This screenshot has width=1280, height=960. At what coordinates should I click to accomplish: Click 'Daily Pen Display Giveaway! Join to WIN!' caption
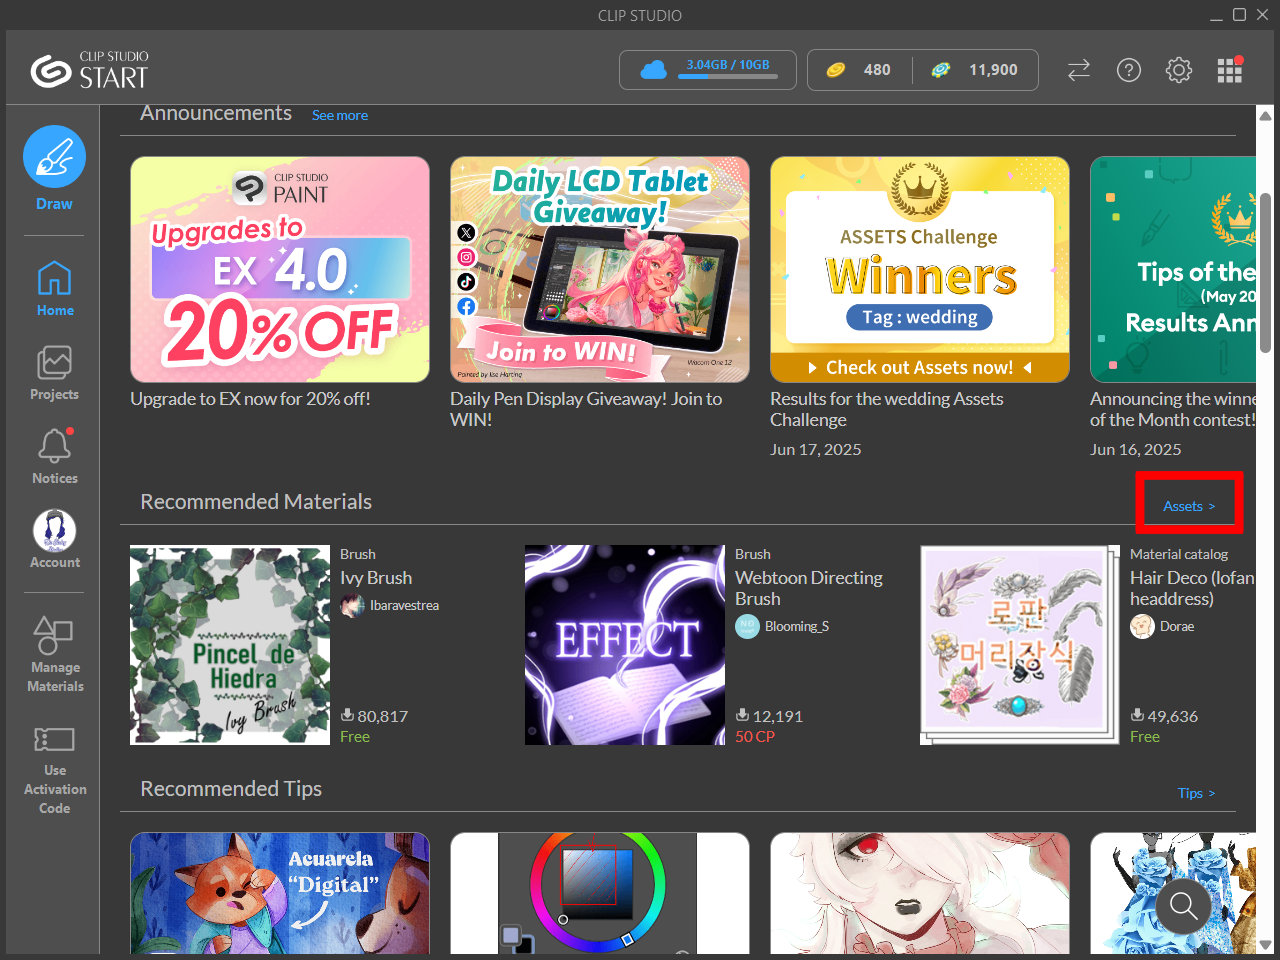586,409
